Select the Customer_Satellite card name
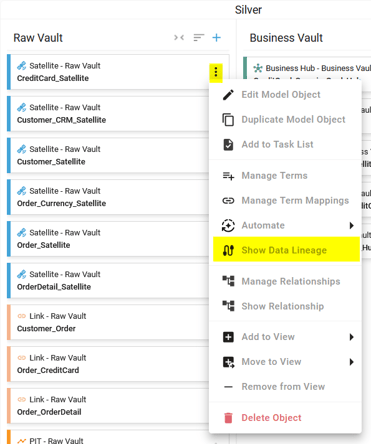Image resolution: width=371 pixels, height=444 pixels. (51, 162)
